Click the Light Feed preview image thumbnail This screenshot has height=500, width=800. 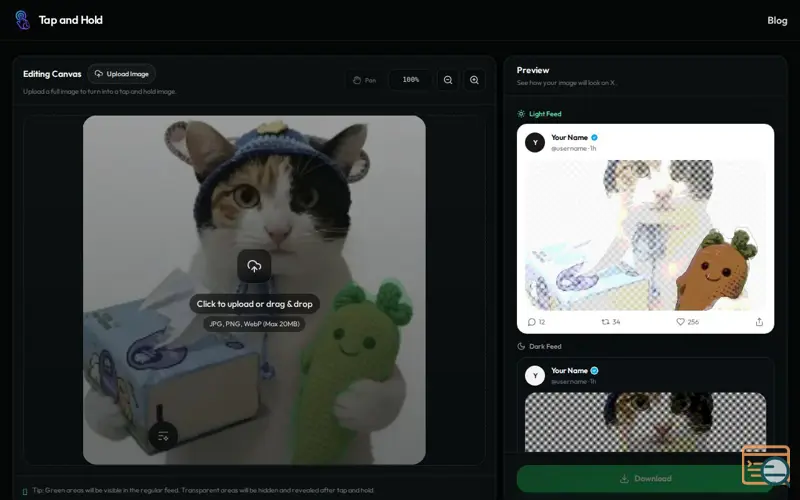pos(645,235)
